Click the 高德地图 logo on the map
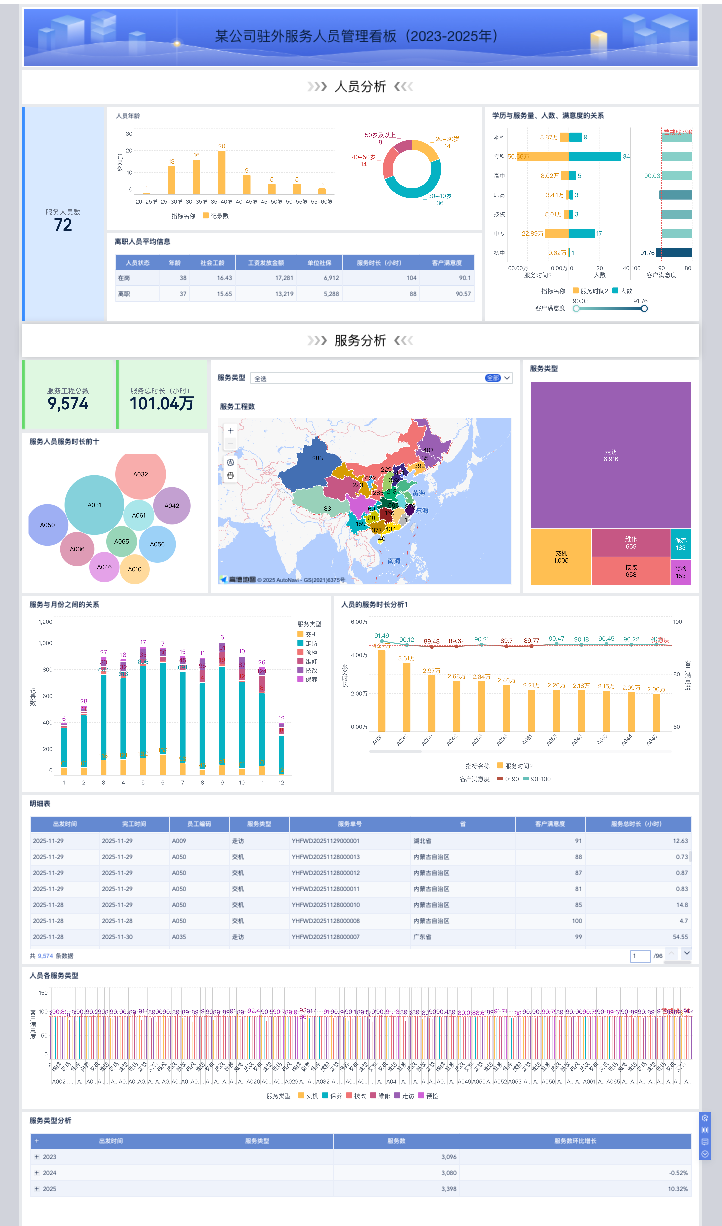Image resolution: width=722 pixels, height=1226 pixels. click(238, 579)
